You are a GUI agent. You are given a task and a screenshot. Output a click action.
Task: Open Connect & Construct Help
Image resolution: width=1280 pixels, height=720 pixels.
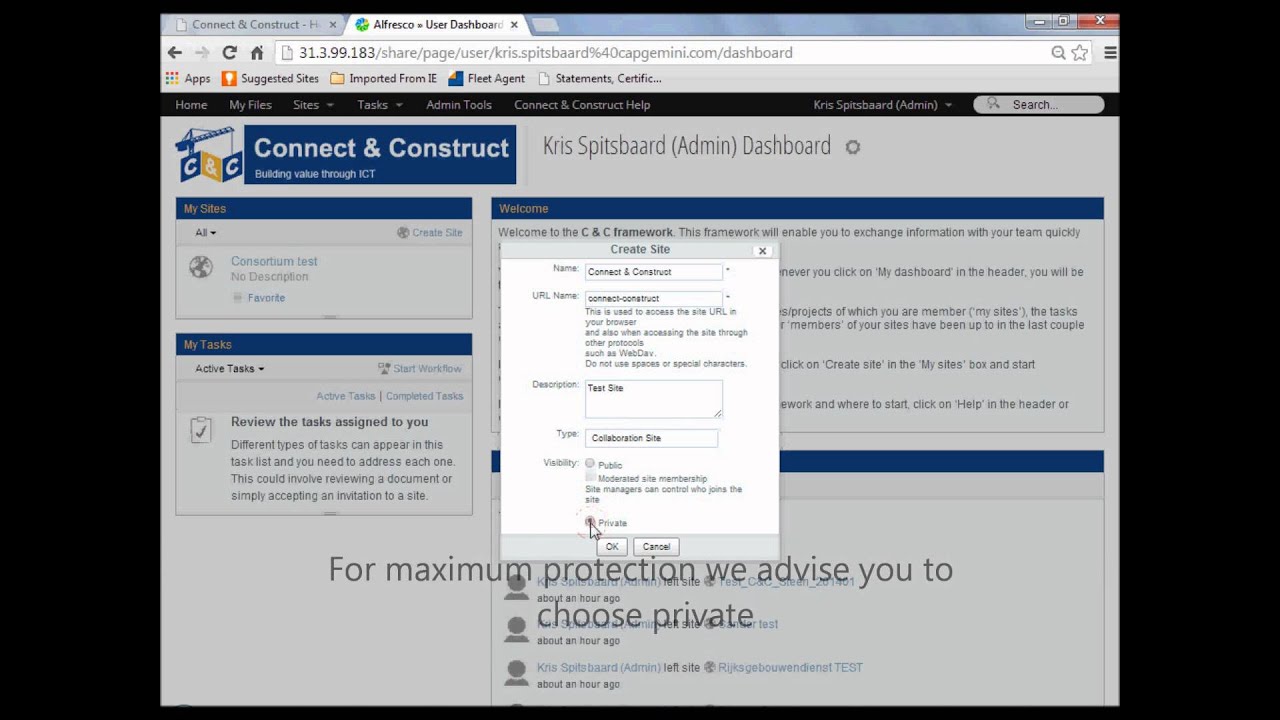(582, 105)
